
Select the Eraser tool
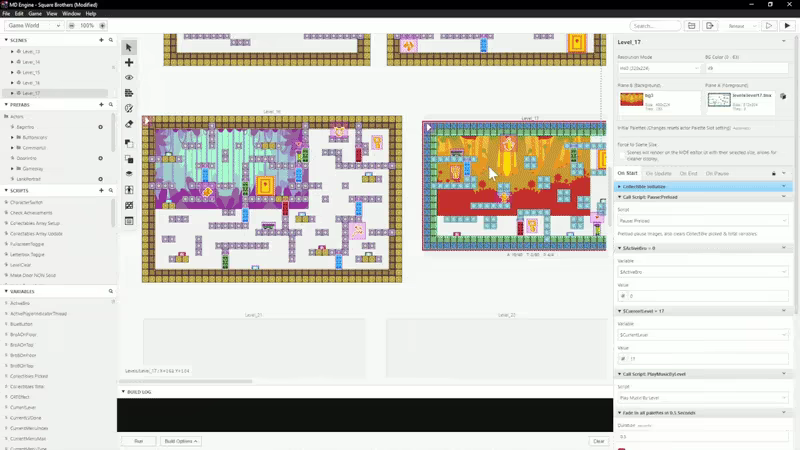pyautogui.click(x=129, y=124)
